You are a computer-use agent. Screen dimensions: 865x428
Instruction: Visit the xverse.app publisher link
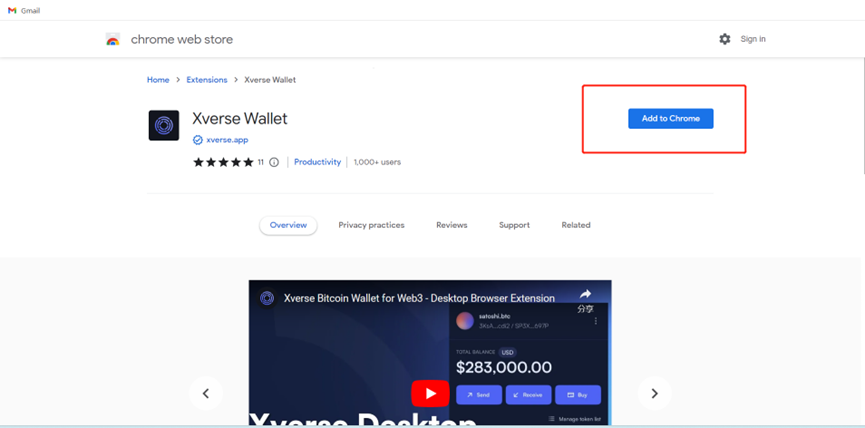click(x=226, y=141)
